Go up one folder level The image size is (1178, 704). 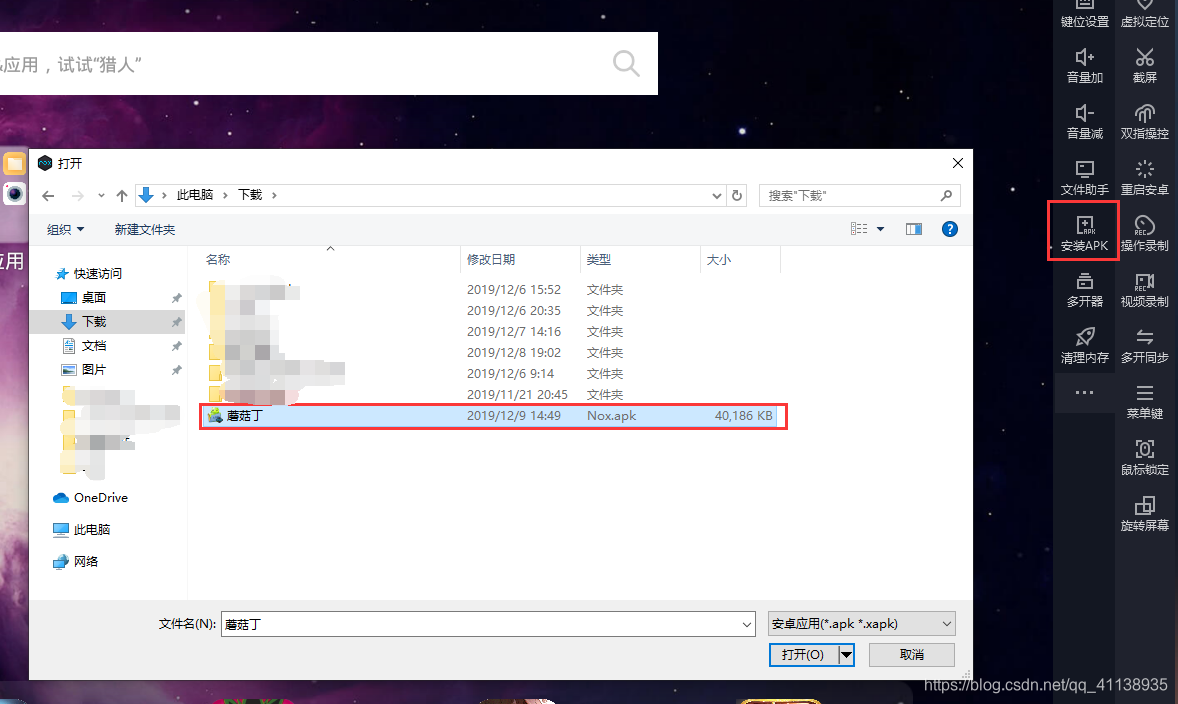pos(122,195)
